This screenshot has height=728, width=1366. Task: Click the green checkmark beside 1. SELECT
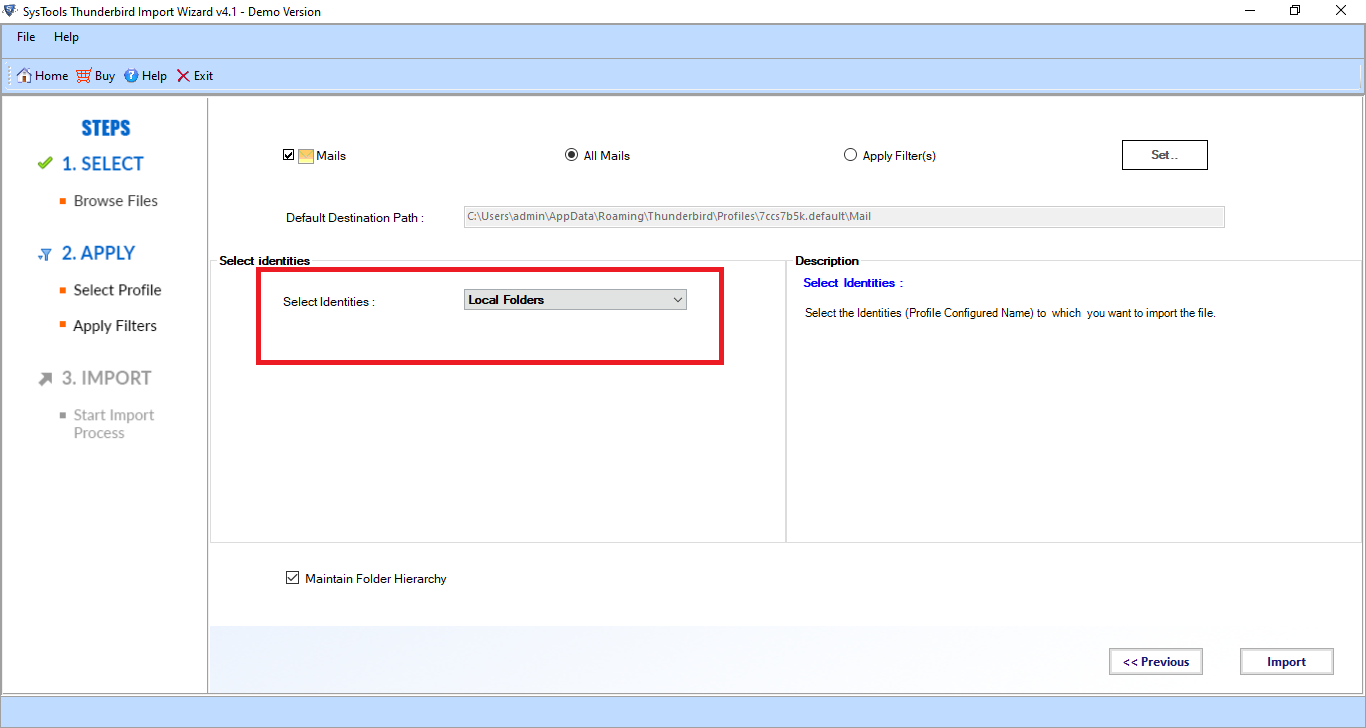click(x=44, y=163)
